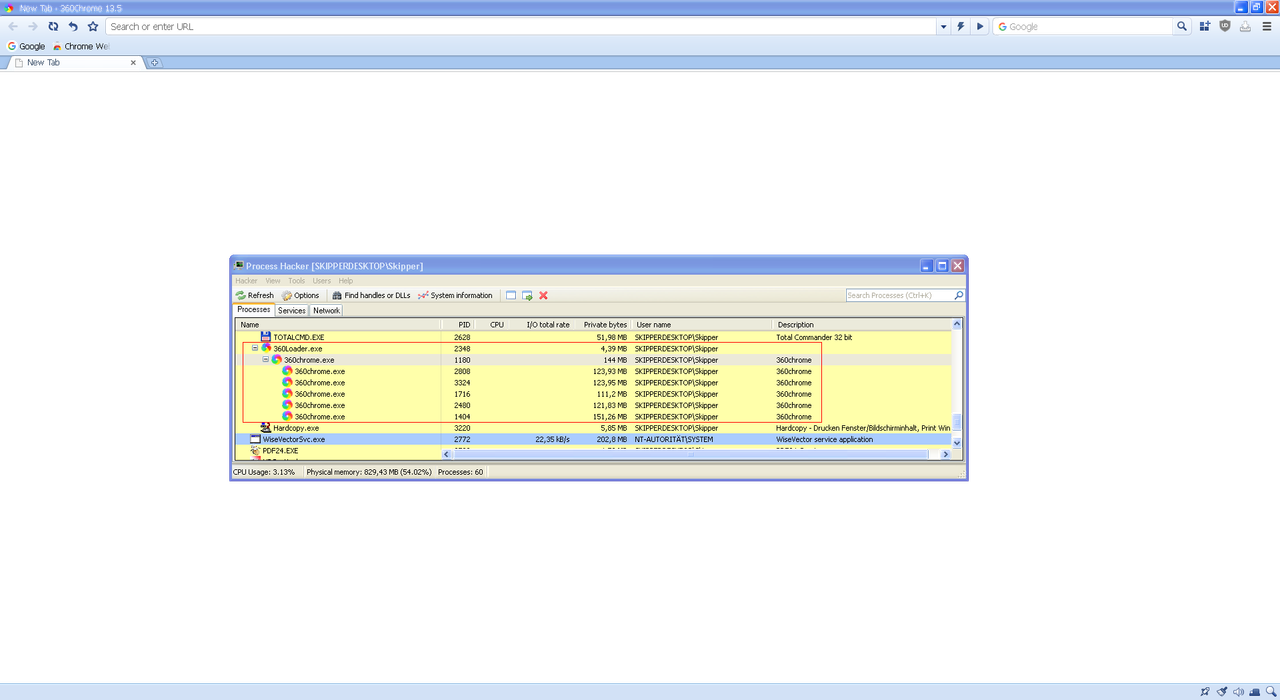The height and width of the screenshot is (700, 1280).
Task: Open the Hacker menu
Action: [246, 281]
